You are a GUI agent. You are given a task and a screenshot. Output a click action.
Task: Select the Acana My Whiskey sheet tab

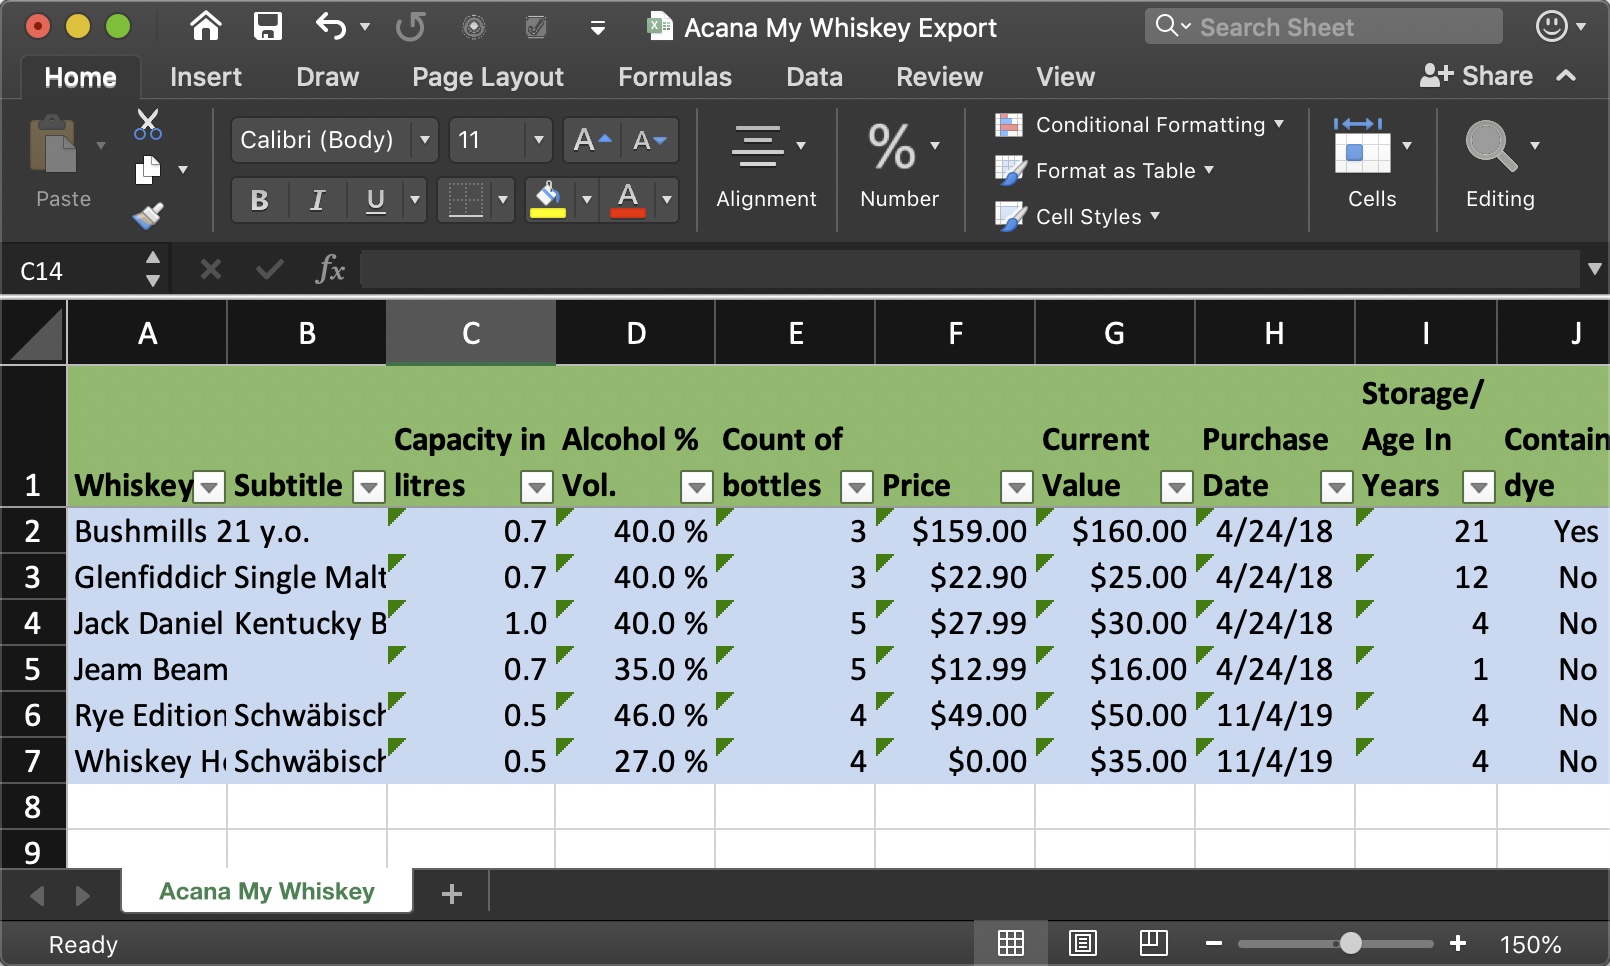coord(267,891)
